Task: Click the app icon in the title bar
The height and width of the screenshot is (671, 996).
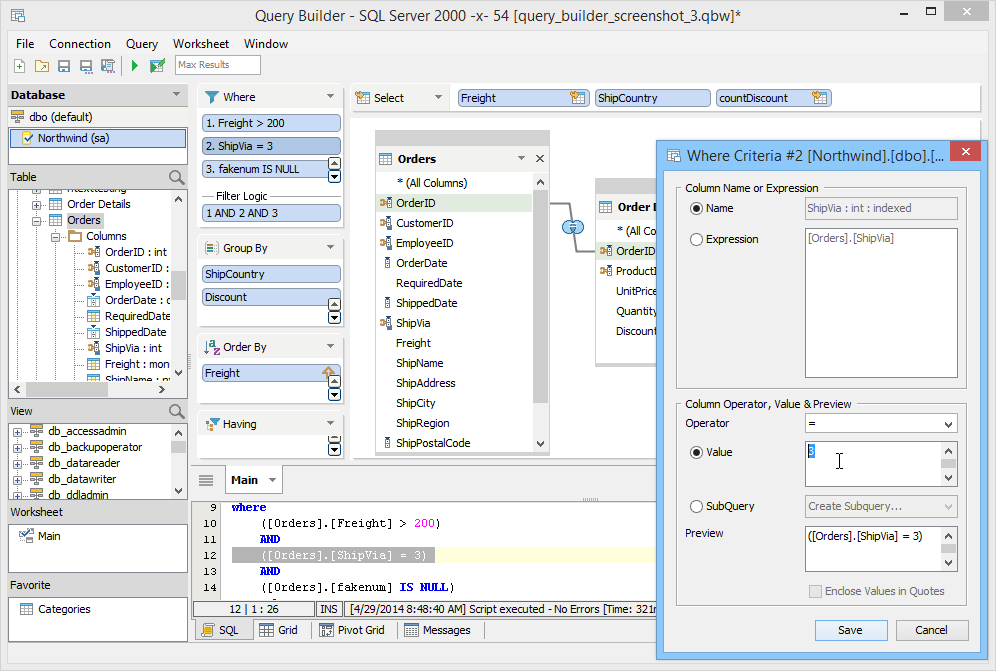Action: click(18, 15)
